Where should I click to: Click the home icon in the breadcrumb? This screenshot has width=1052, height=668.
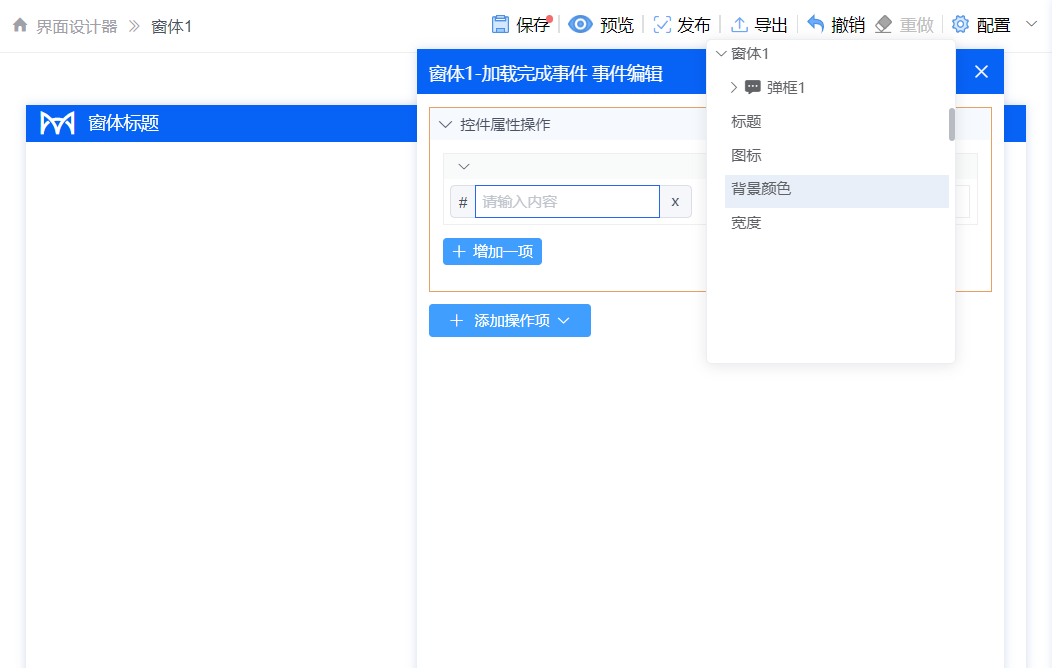19,25
